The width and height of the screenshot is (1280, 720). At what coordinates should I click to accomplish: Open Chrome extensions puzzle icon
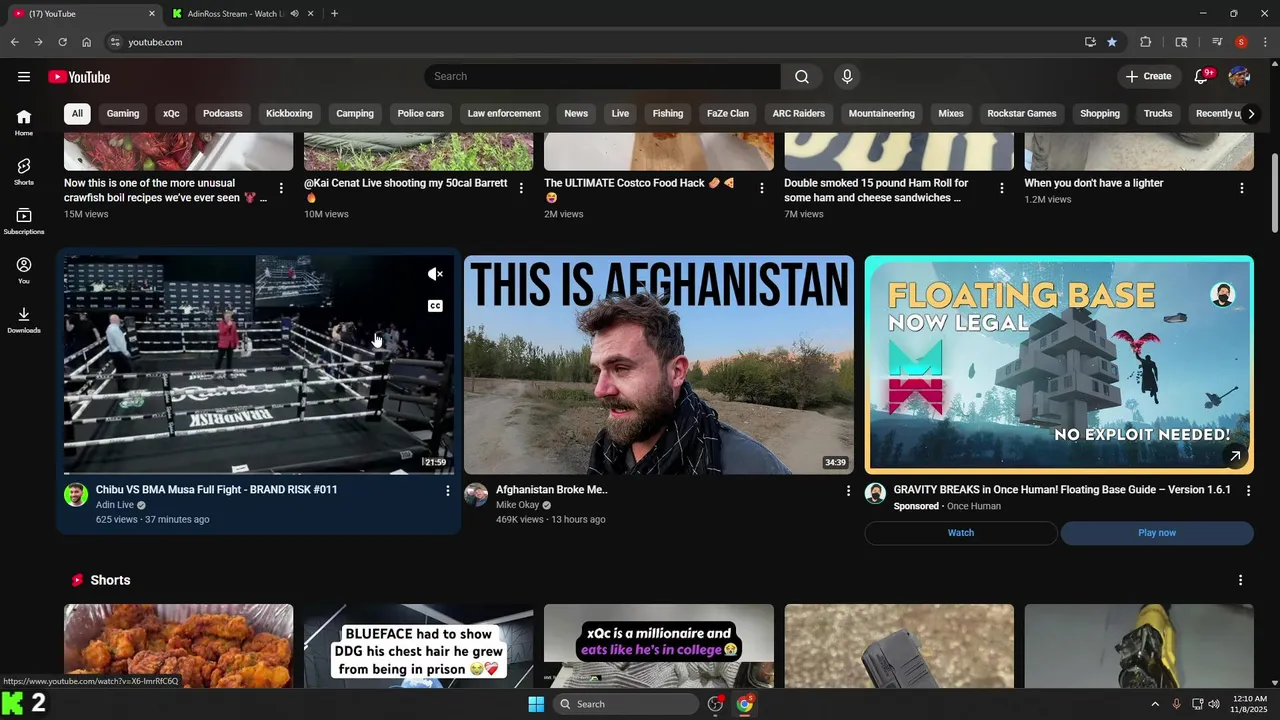pos(1146,42)
